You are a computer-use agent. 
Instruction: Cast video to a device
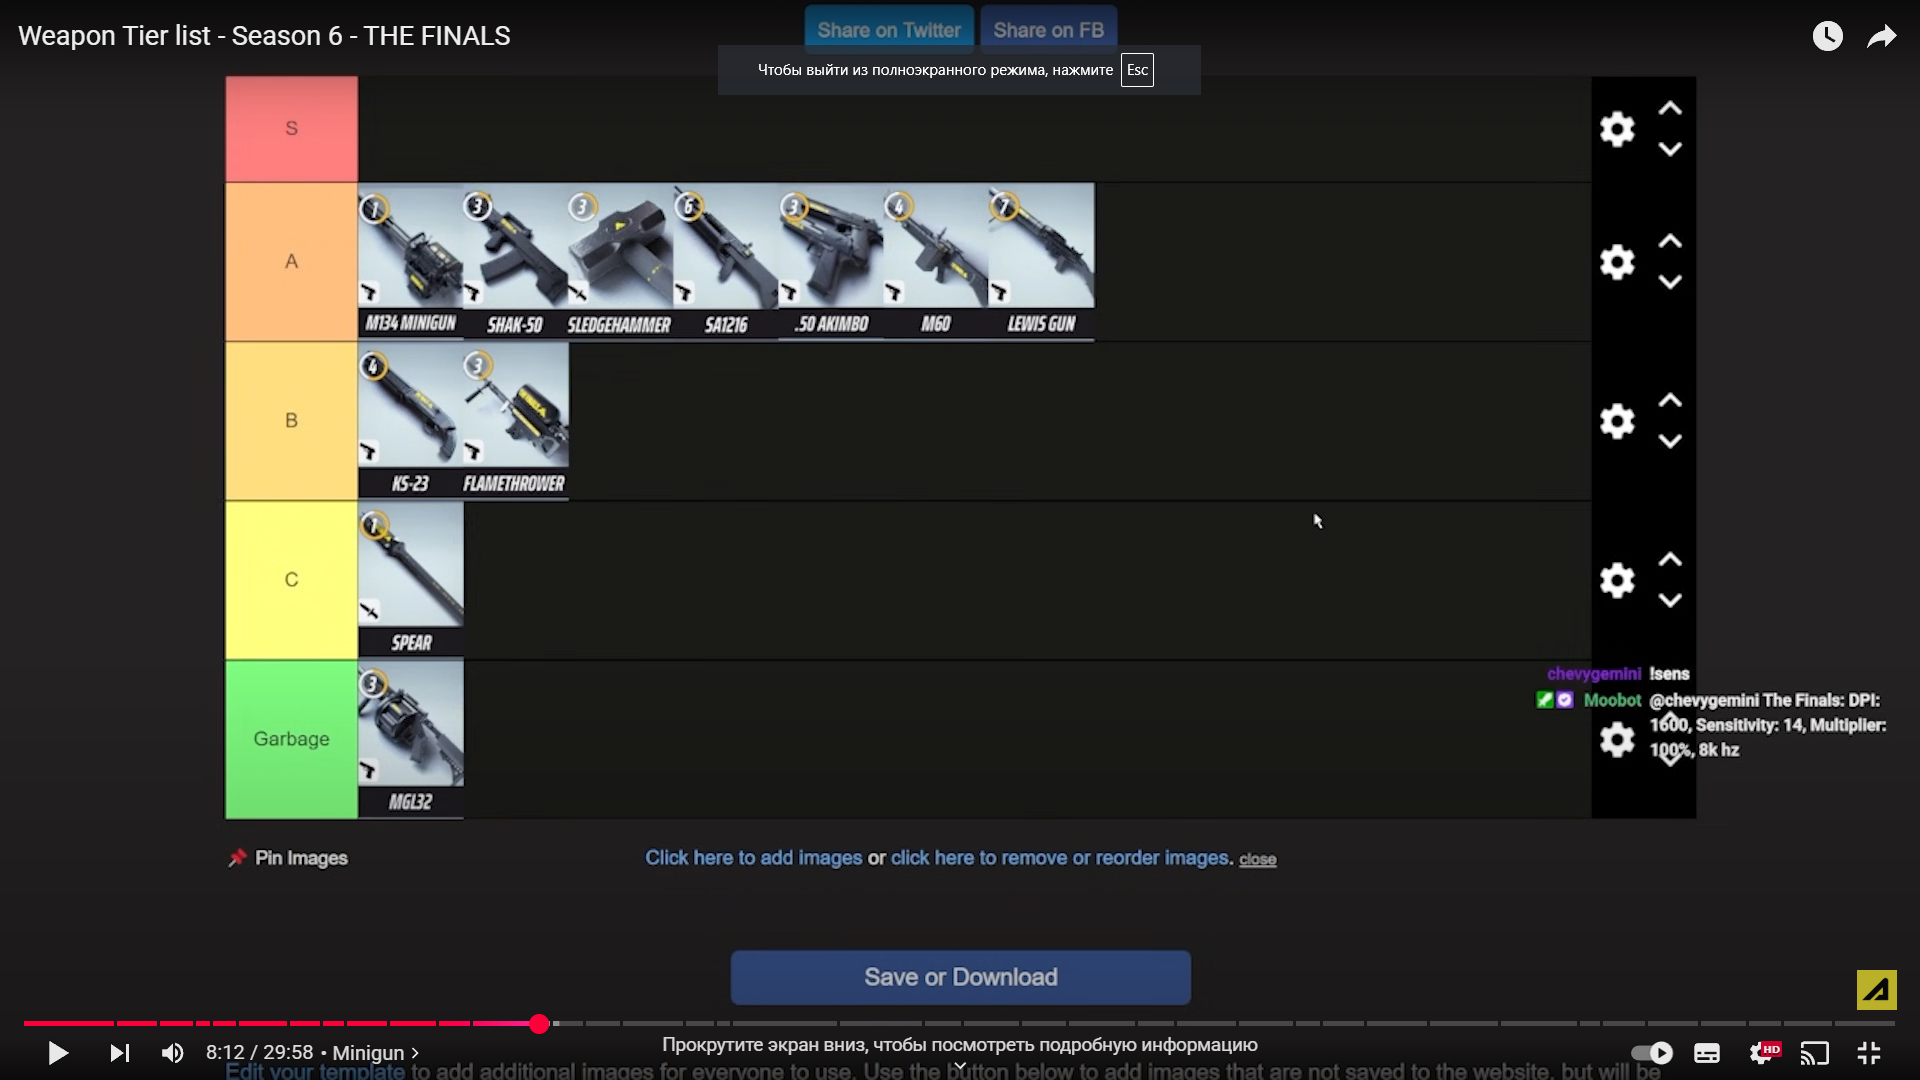coord(1815,1053)
